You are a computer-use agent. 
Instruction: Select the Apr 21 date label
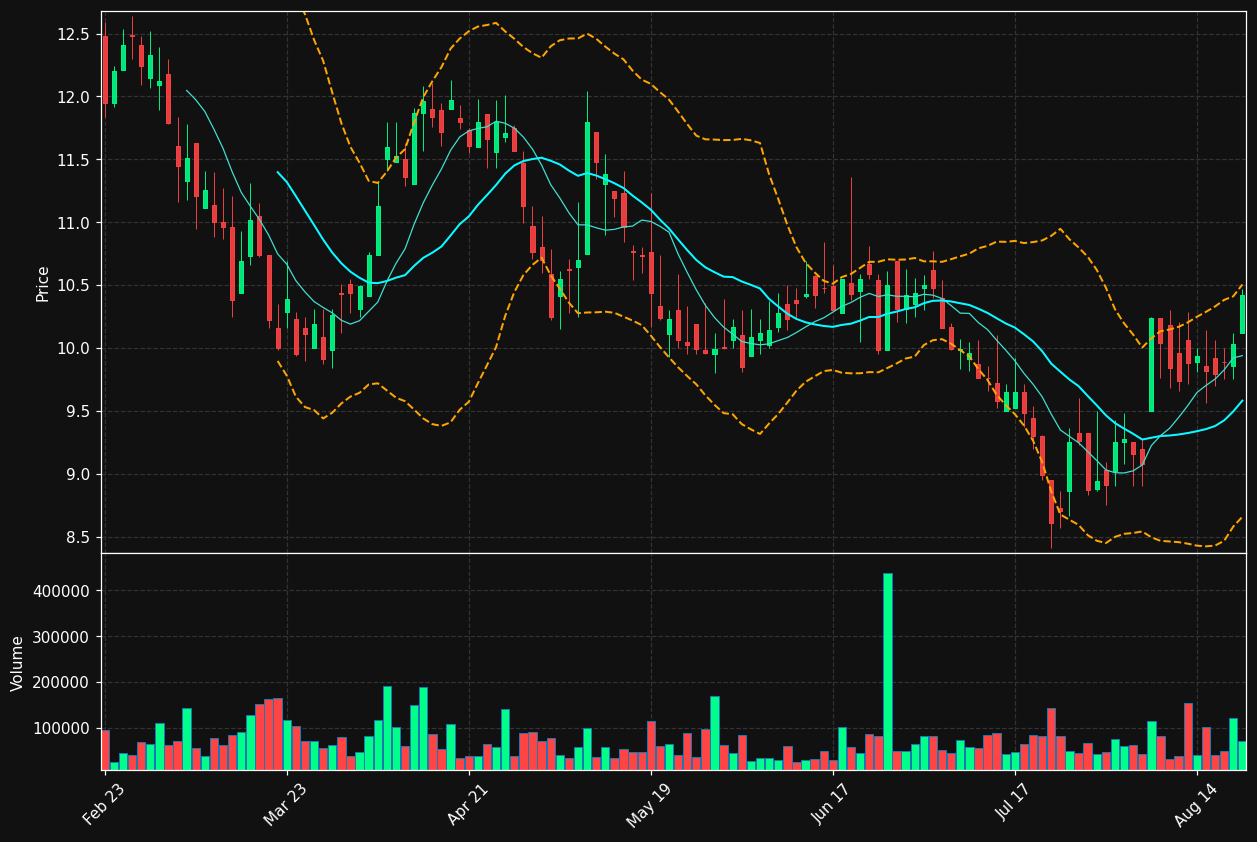point(469,803)
